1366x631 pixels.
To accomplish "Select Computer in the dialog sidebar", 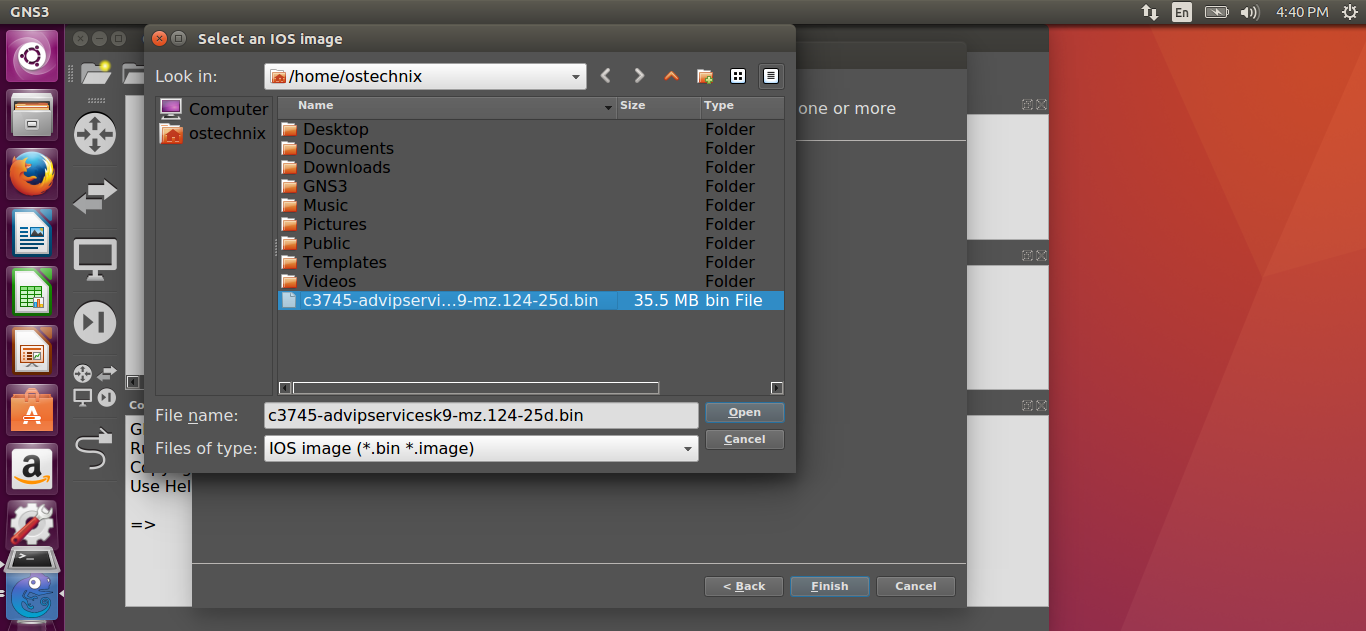I will pos(214,109).
